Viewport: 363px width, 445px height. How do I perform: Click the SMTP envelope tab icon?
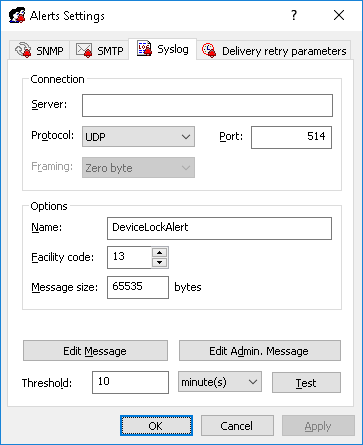click(84, 50)
